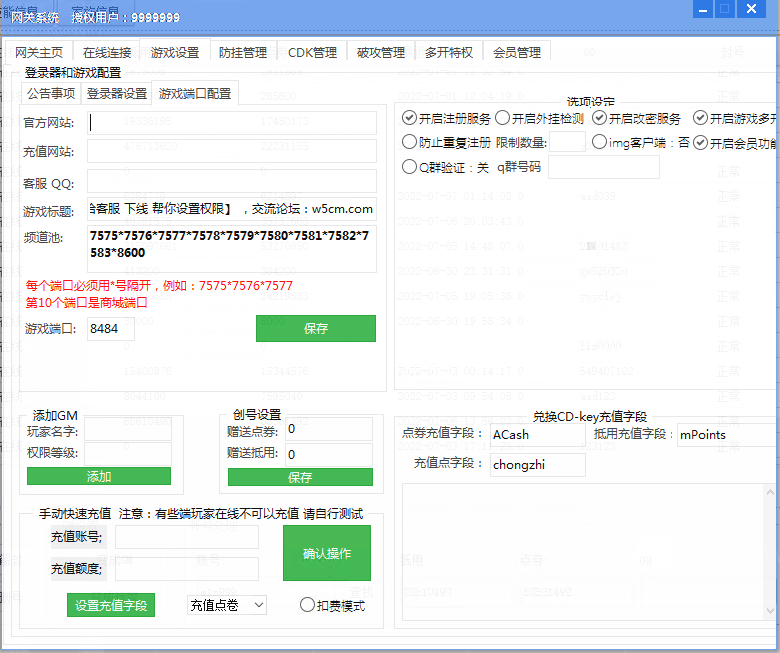The height and width of the screenshot is (653, 780).
Task: Switch to the 在线连接 tab
Action: click(106, 52)
